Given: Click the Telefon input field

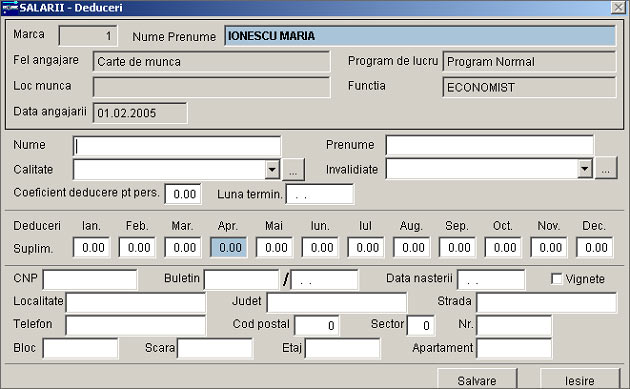Looking at the screenshot, I should 136,326.
